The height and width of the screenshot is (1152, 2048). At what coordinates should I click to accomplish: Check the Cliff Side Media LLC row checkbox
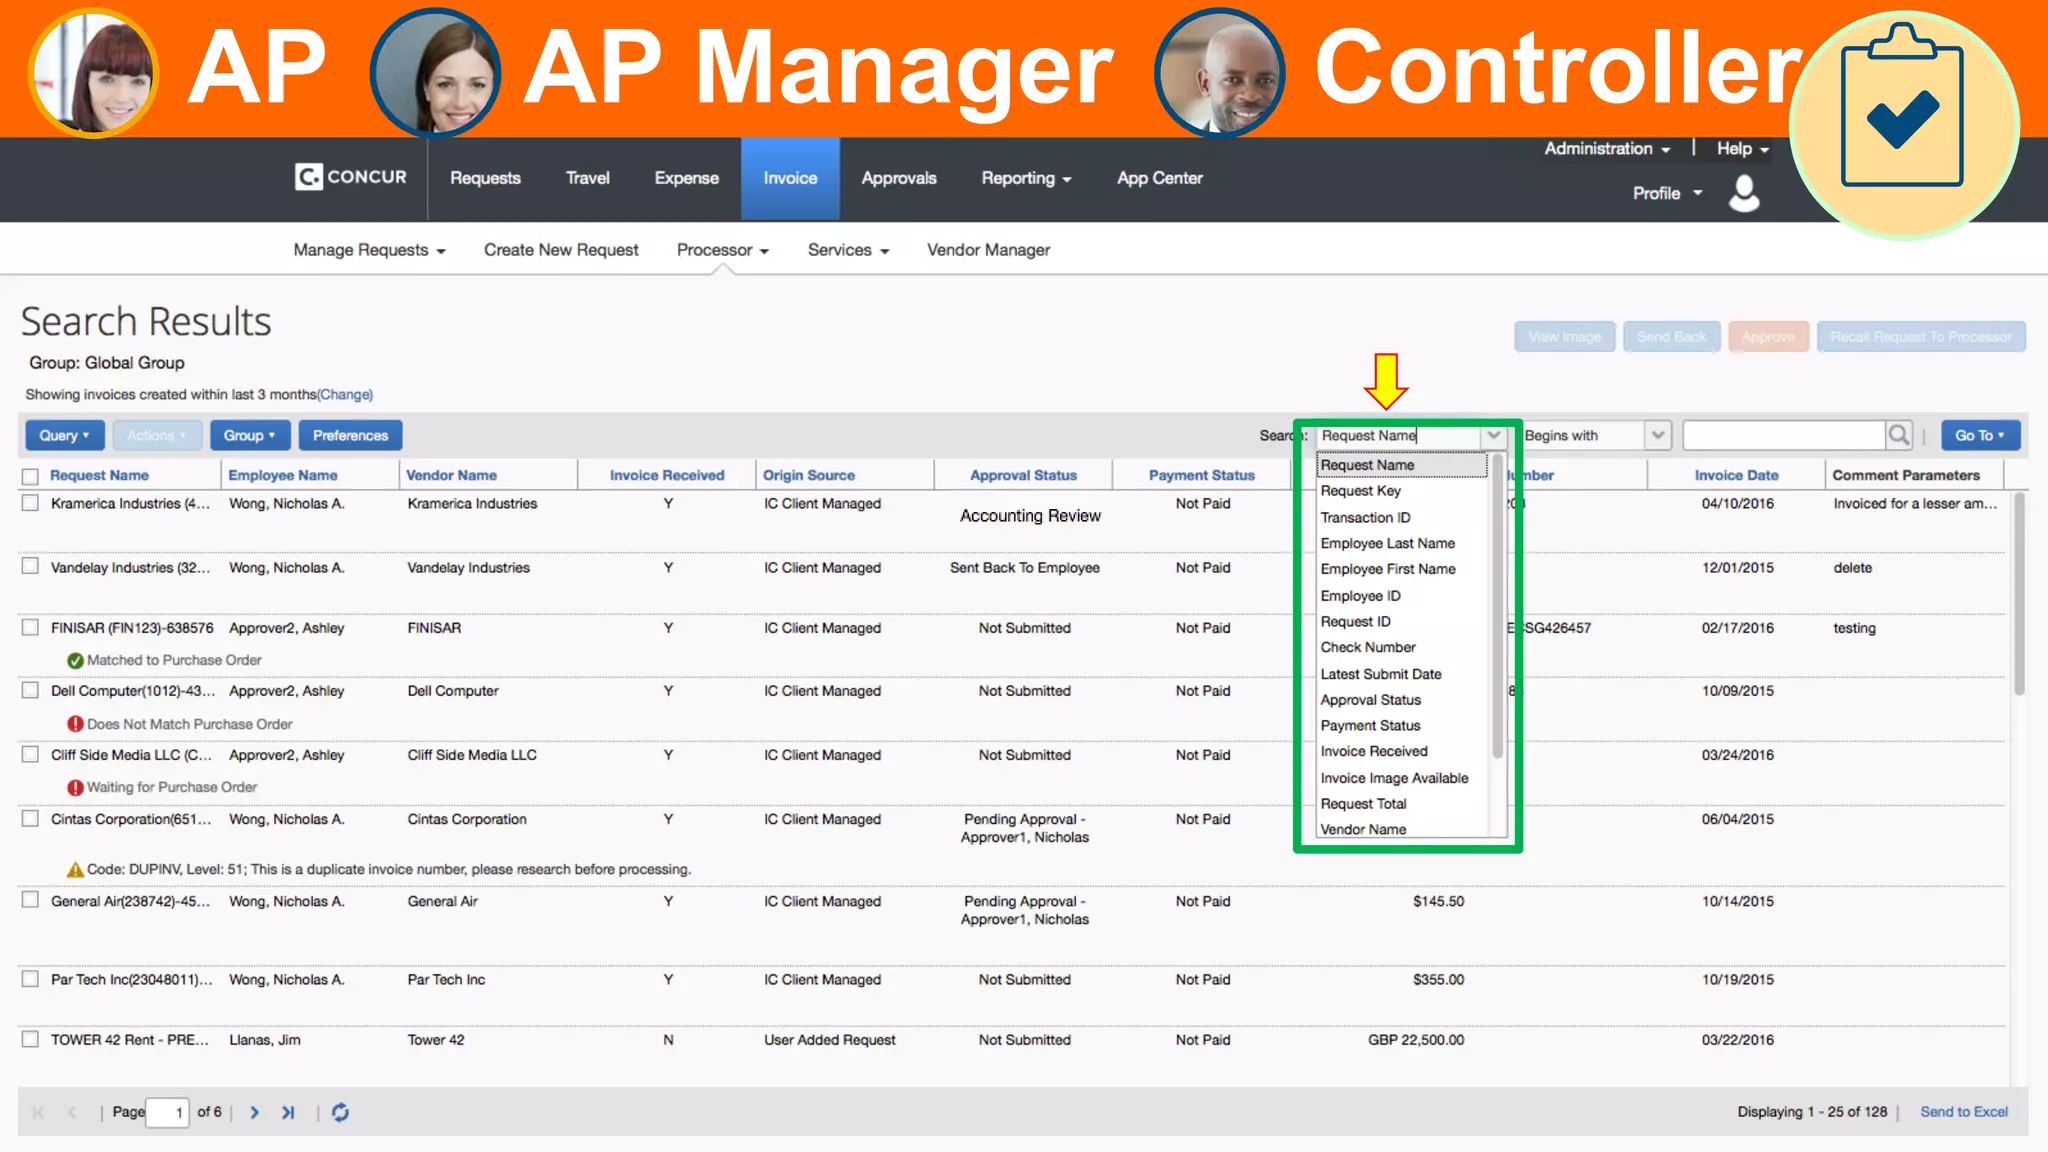point(30,754)
